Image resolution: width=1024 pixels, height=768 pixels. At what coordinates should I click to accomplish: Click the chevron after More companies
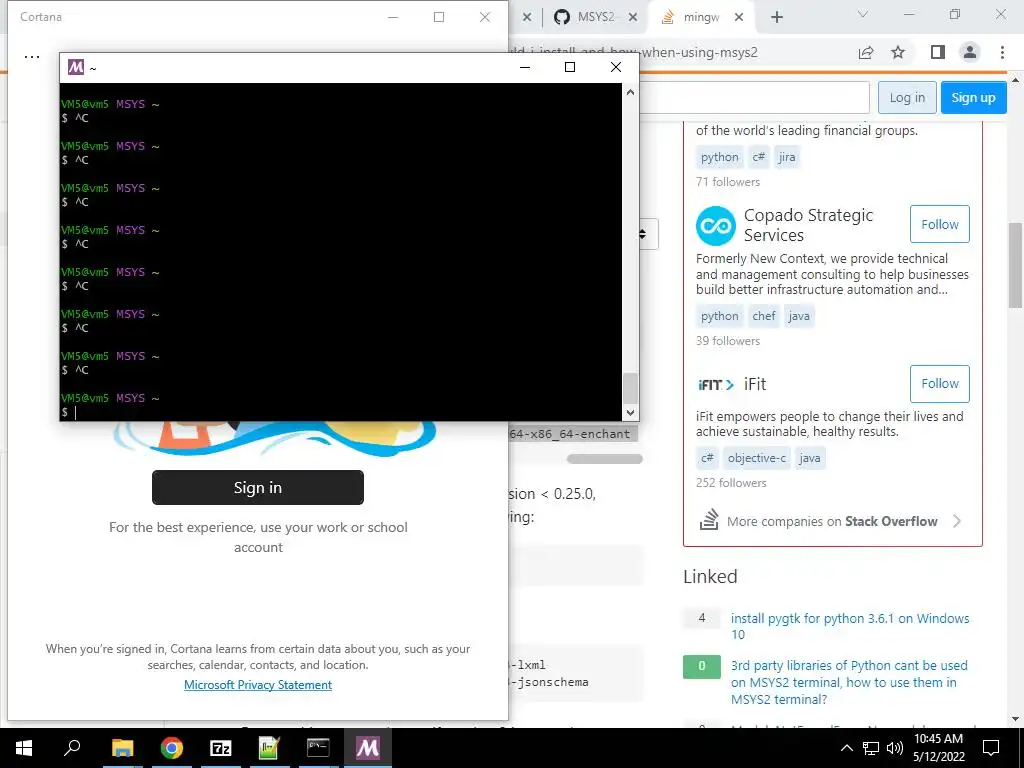[x=957, y=521]
